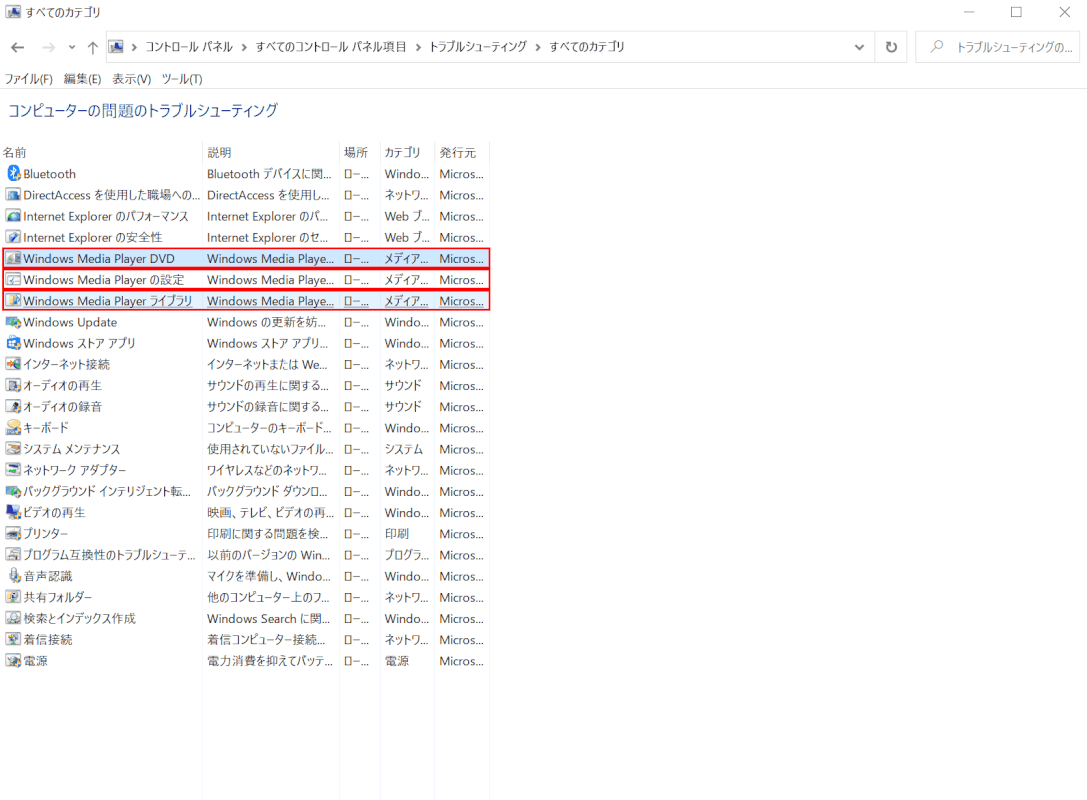
Task: Sort by the 場所 column header
Action: (360, 153)
